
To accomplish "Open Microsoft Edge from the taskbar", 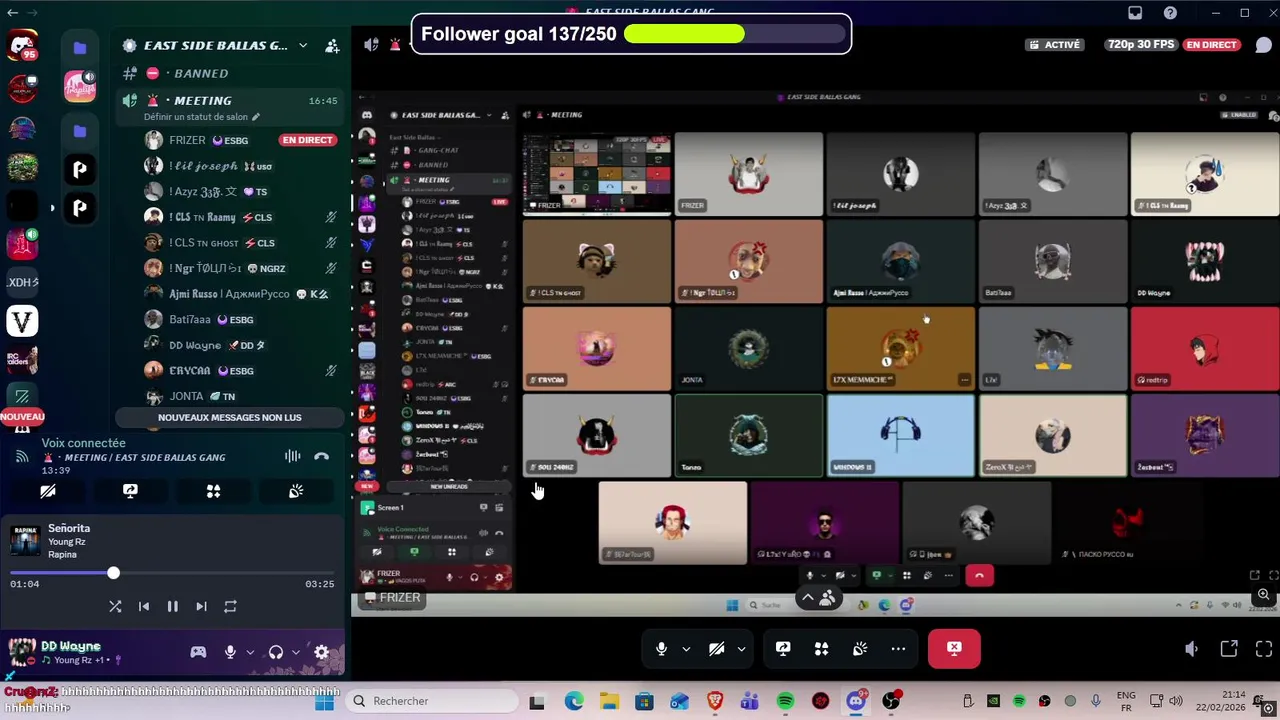I will point(574,702).
